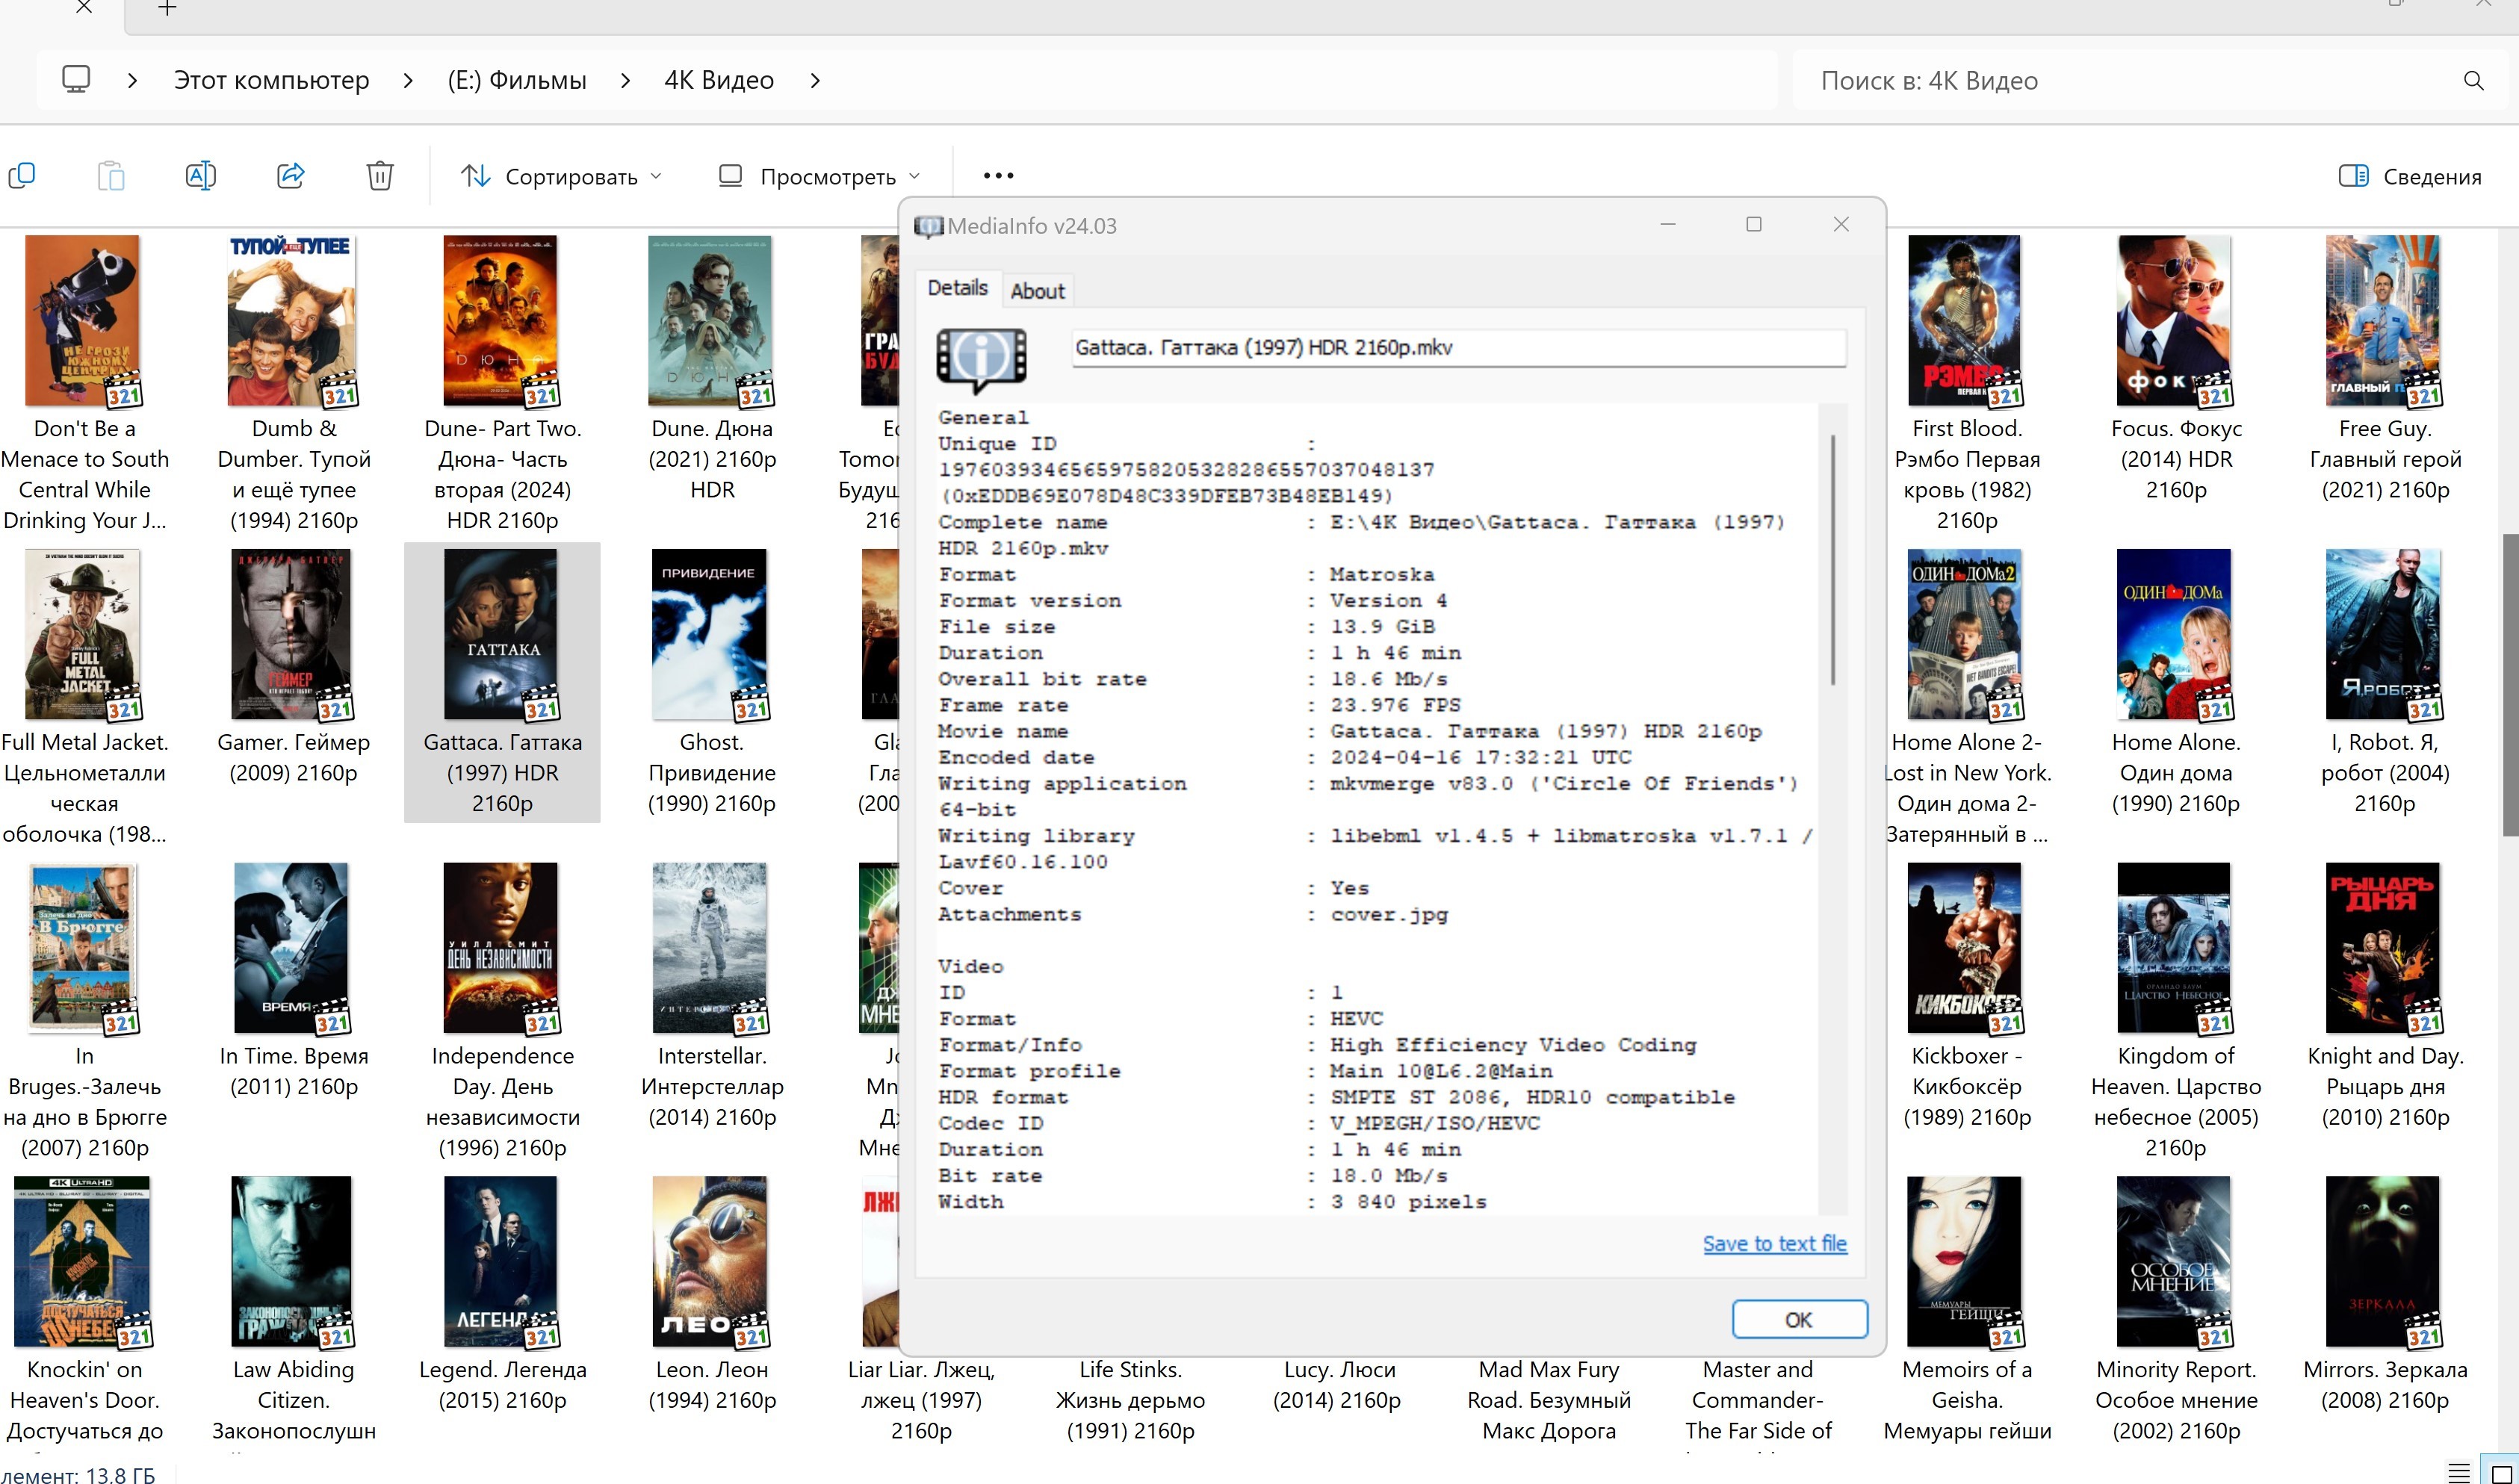The width and height of the screenshot is (2519, 1484).
Task: Open new tab with plus icon
Action: pos(167,9)
